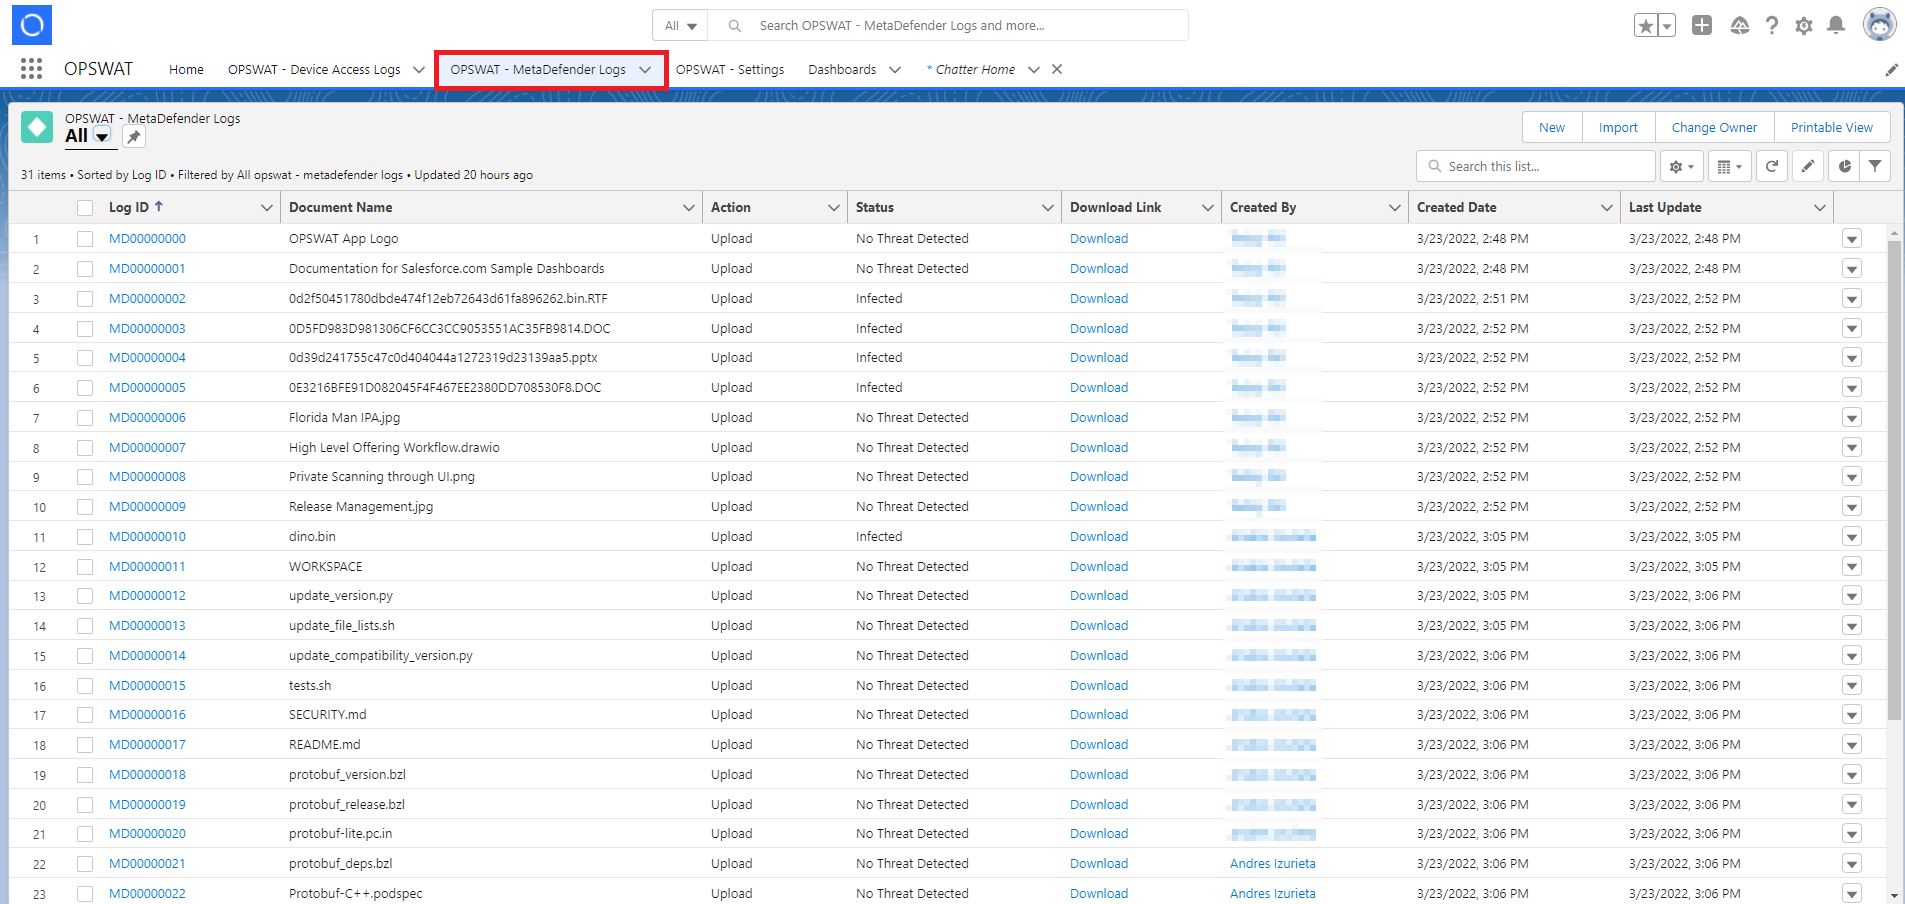The height and width of the screenshot is (904, 1905).
Task: Expand MetaDefender Logs tab menu
Action: [x=645, y=70]
